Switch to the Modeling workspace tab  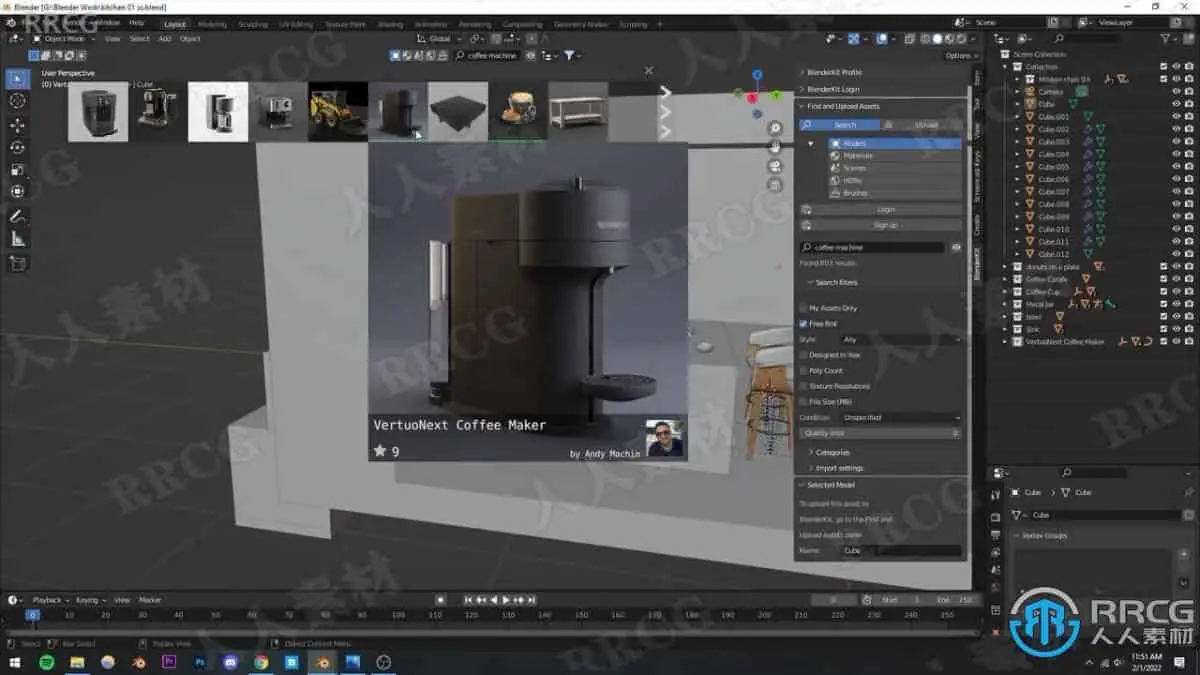click(212, 23)
